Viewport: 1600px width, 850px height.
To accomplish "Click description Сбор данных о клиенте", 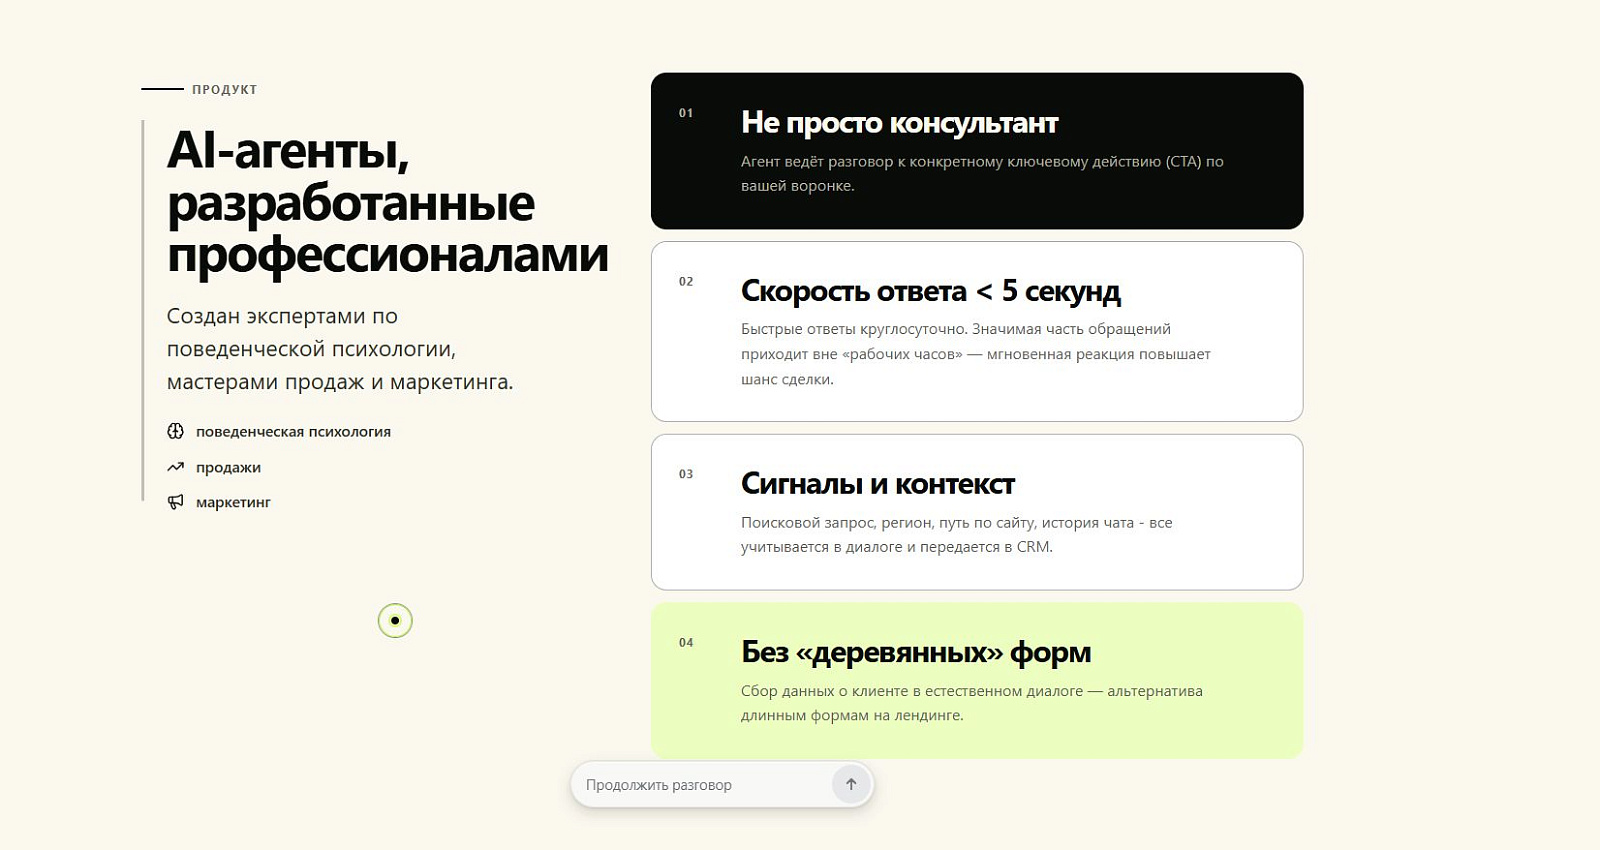I will pyautogui.click(x=972, y=703).
